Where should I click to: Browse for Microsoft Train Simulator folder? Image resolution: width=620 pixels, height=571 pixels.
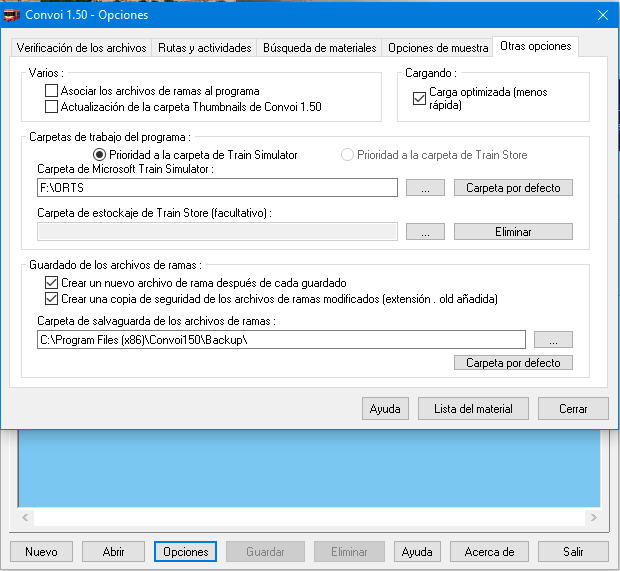tap(425, 188)
